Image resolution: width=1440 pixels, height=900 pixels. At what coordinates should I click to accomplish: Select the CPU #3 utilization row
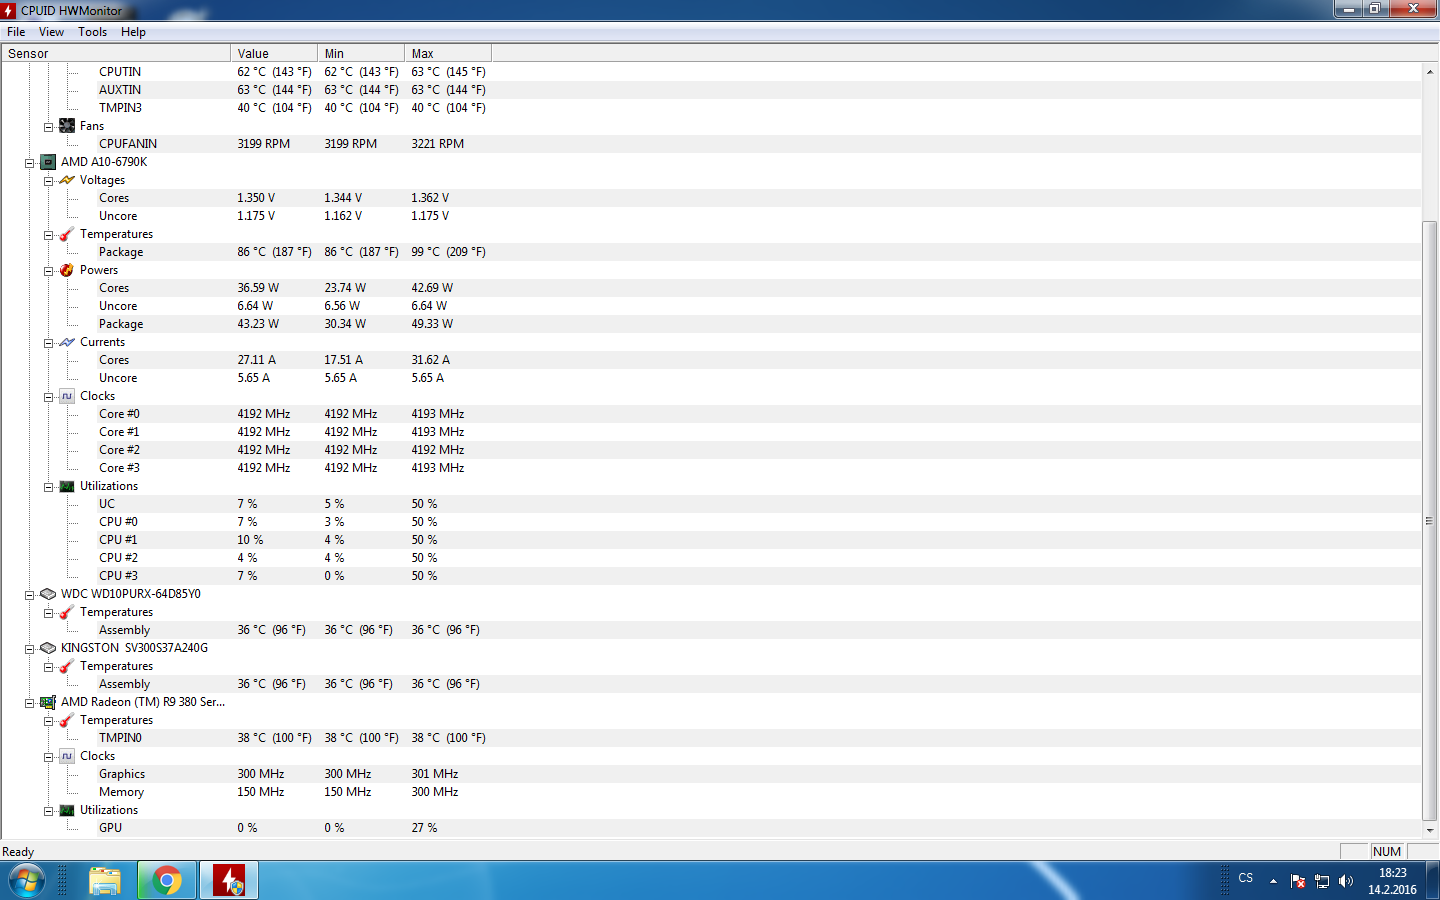click(711, 576)
